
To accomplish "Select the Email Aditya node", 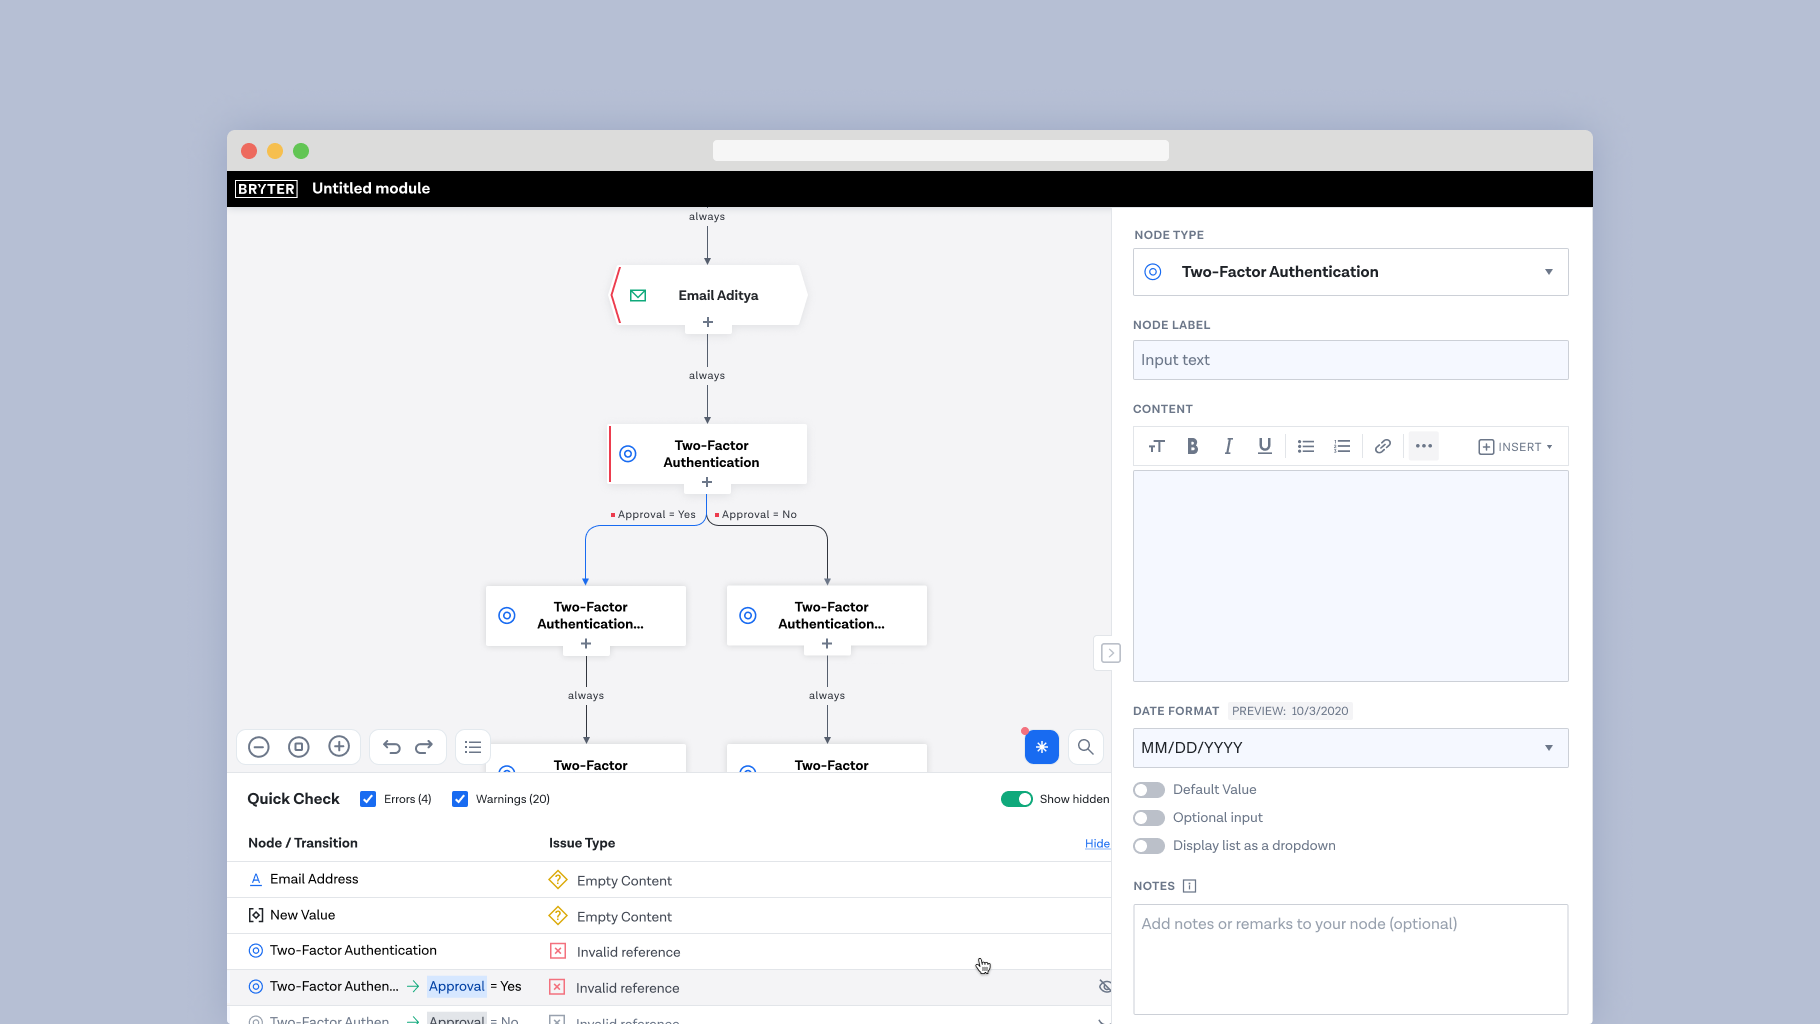I will pos(708,295).
